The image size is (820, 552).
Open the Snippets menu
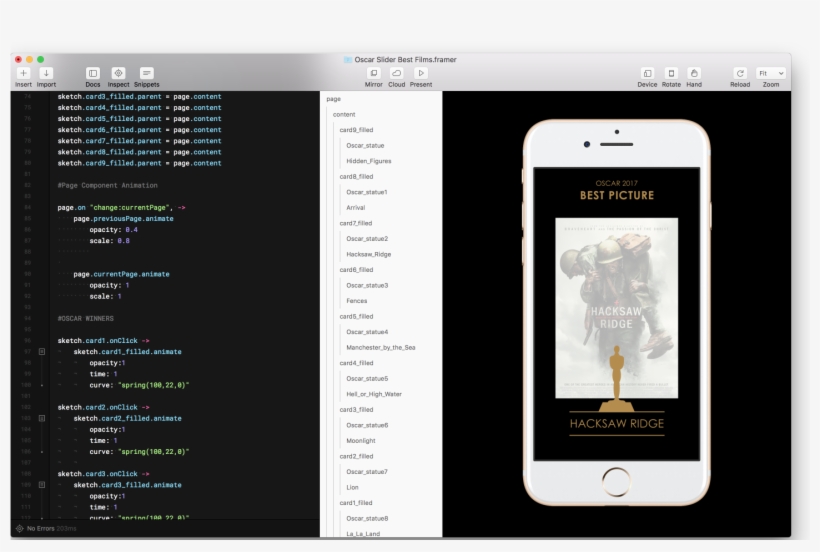pos(146,74)
